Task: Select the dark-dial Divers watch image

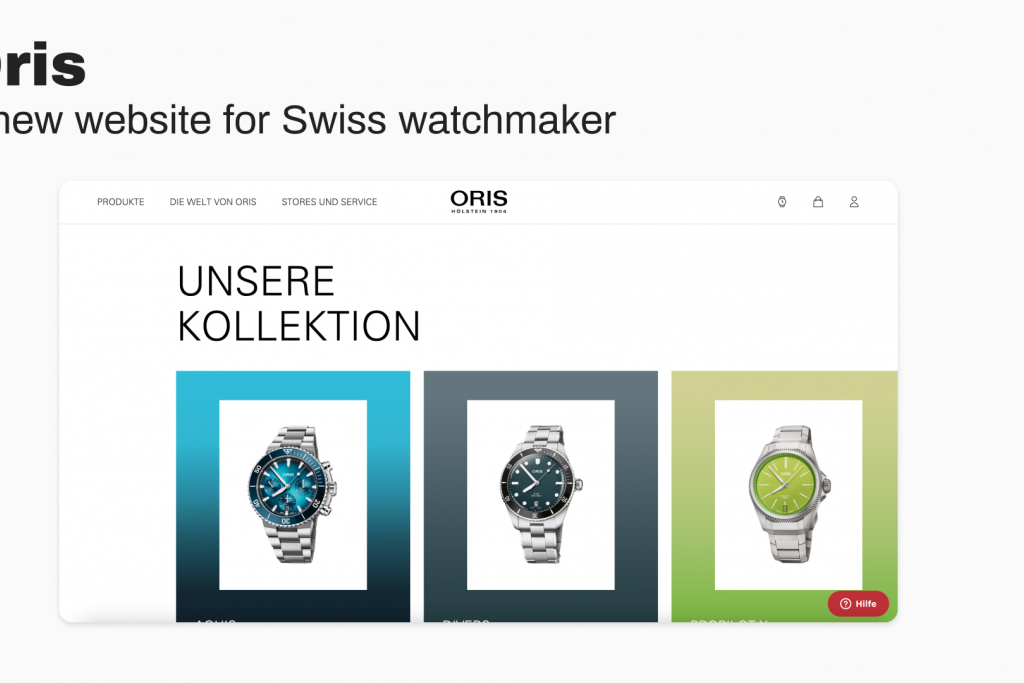Action: point(541,494)
